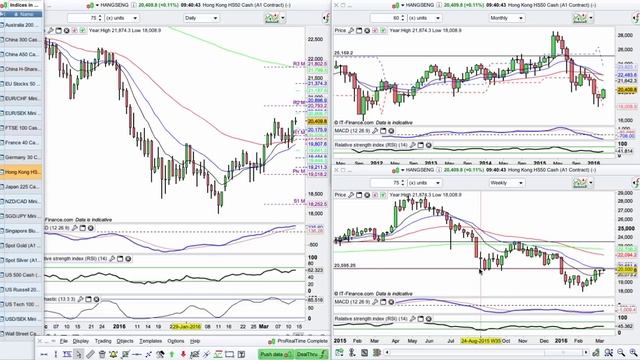The height and width of the screenshot is (360, 640).
Task: Select Spot Gold in the watchlist
Action: pyautogui.click(x=21, y=245)
